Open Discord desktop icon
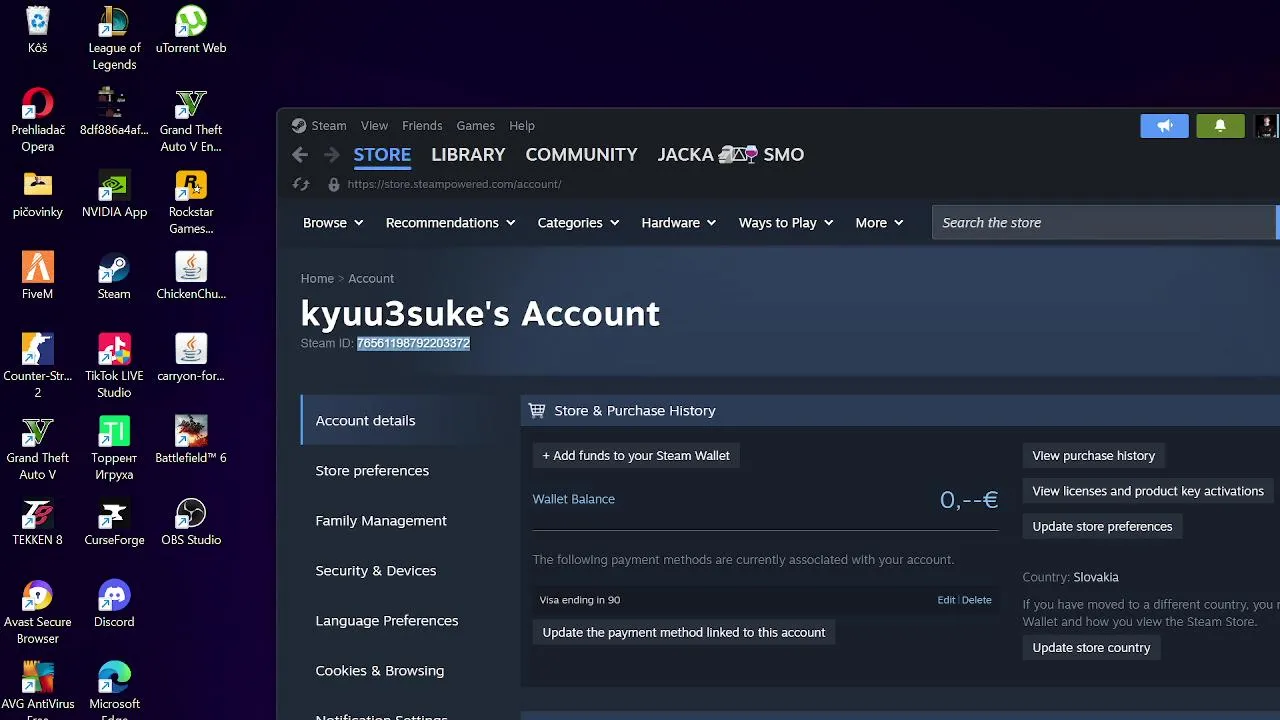This screenshot has height=720, width=1280. (x=114, y=604)
